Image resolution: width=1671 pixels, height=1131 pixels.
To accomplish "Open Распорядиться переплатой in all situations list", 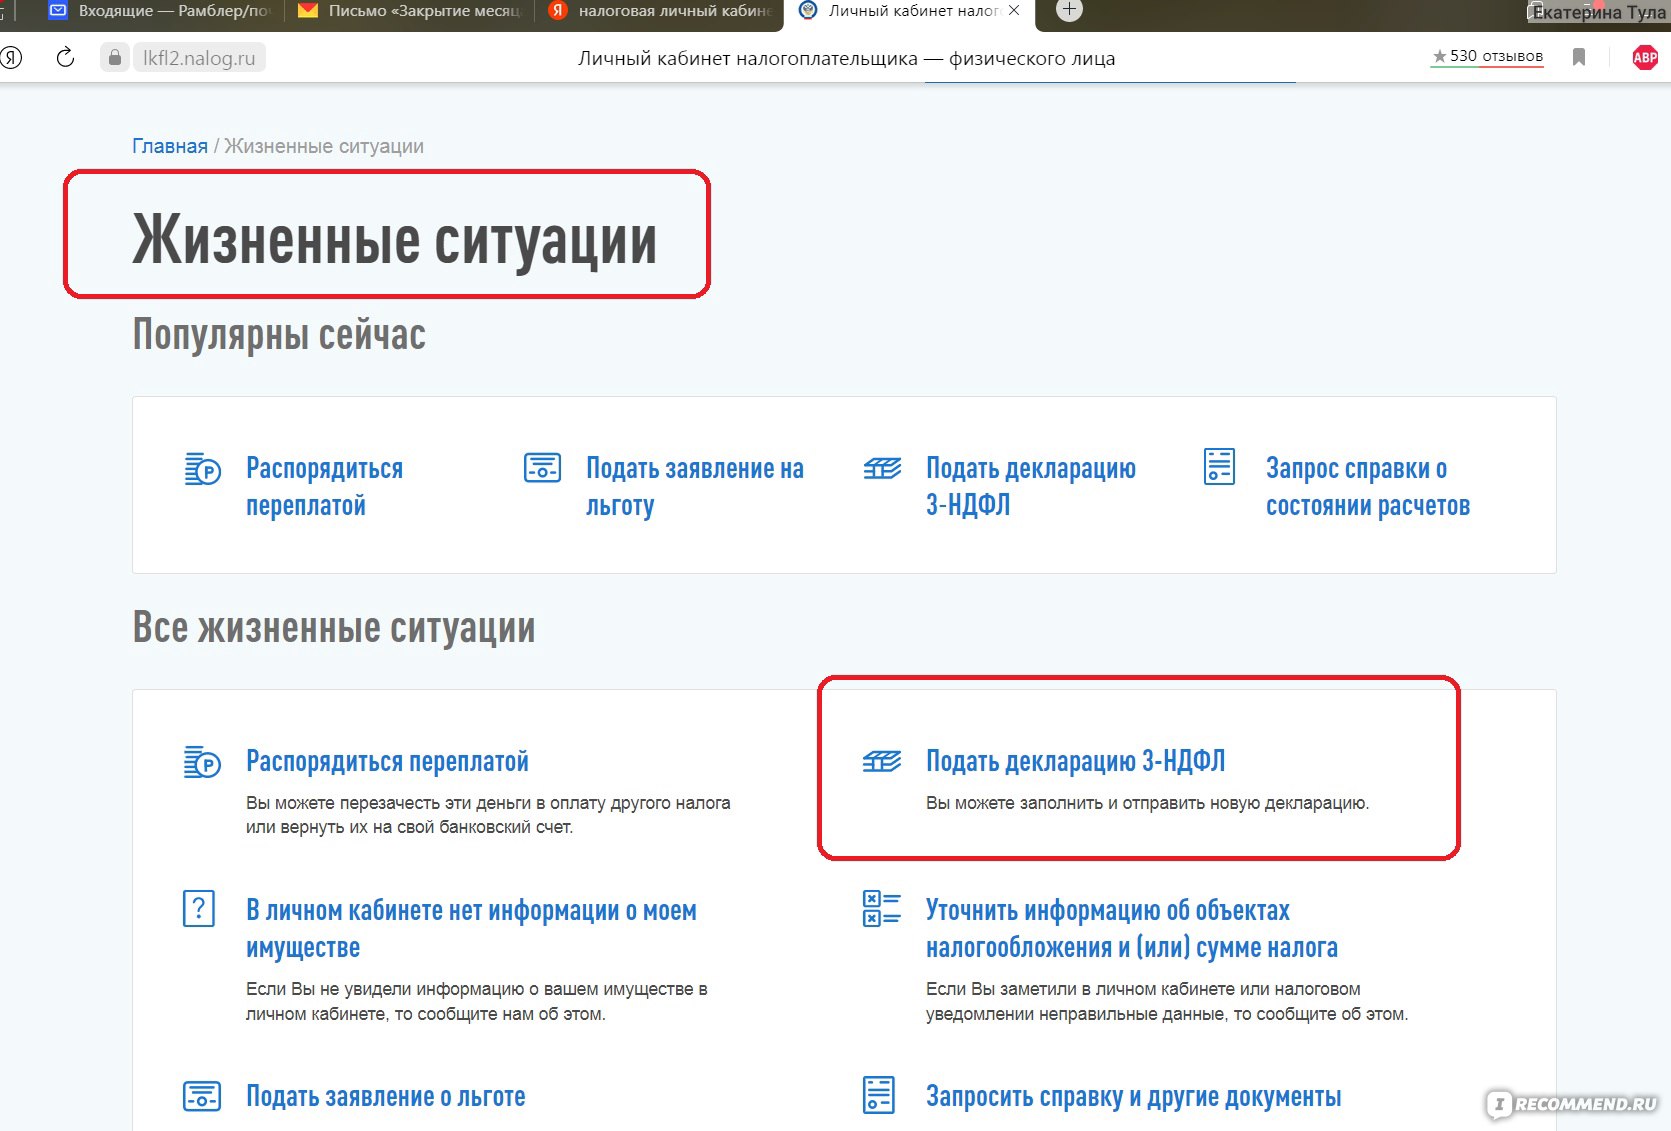I will (x=387, y=762).
